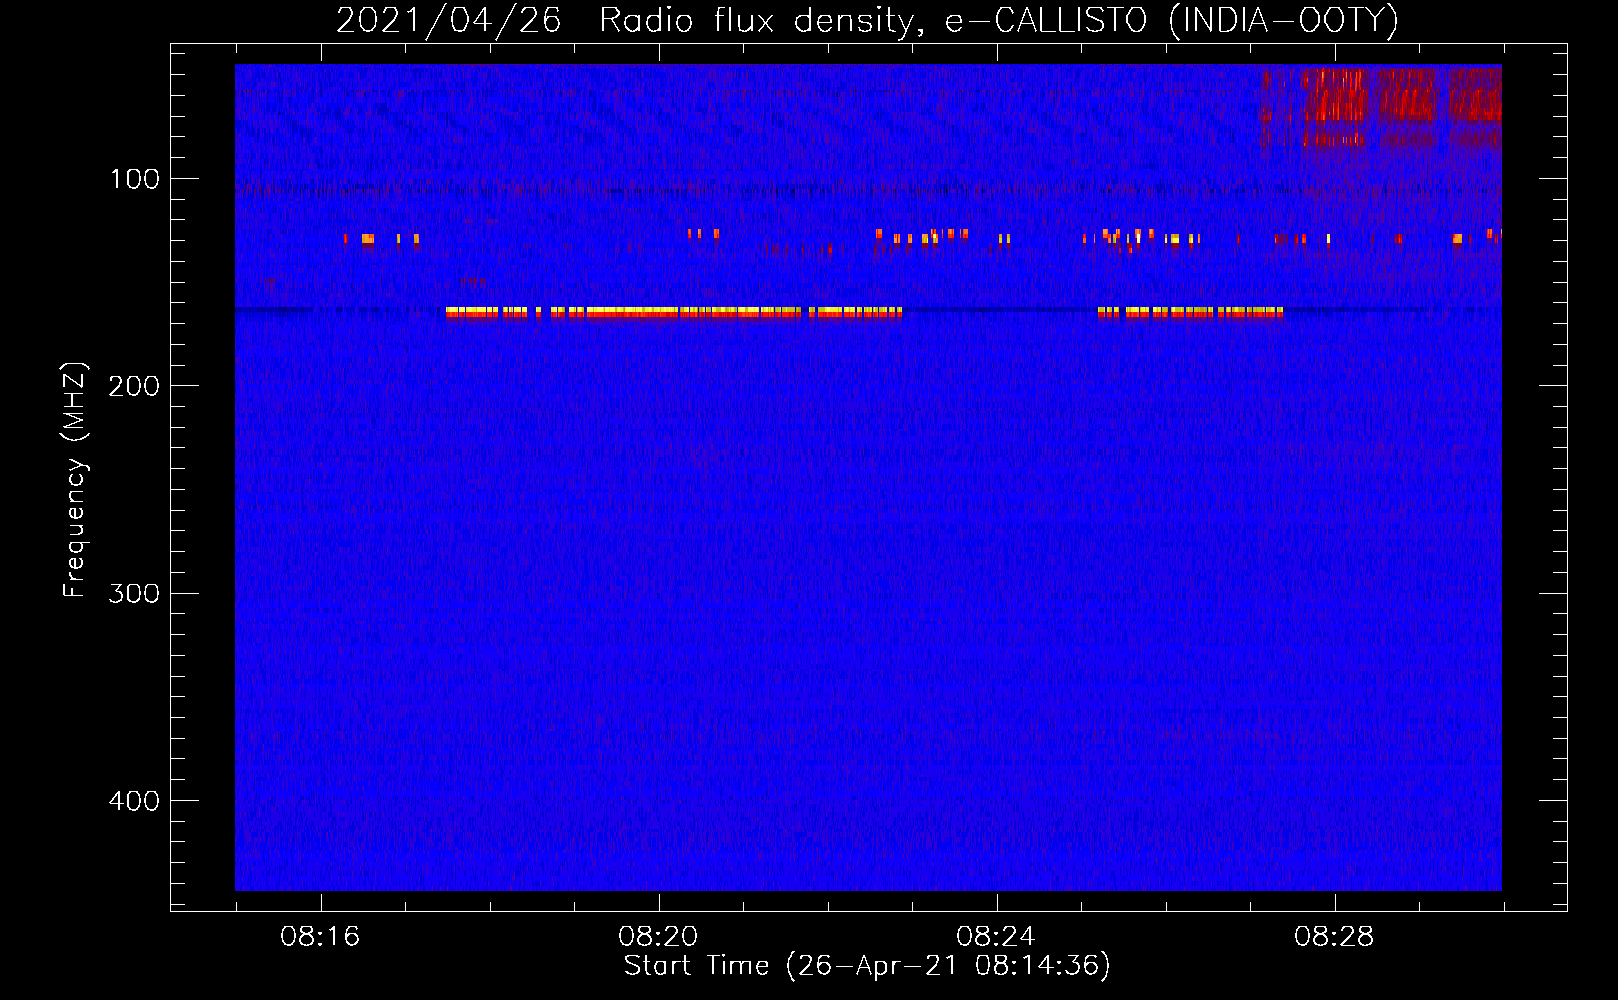1618x1000 pixels.
Task: Click the 08:24 time tick label
Action: 996,937
